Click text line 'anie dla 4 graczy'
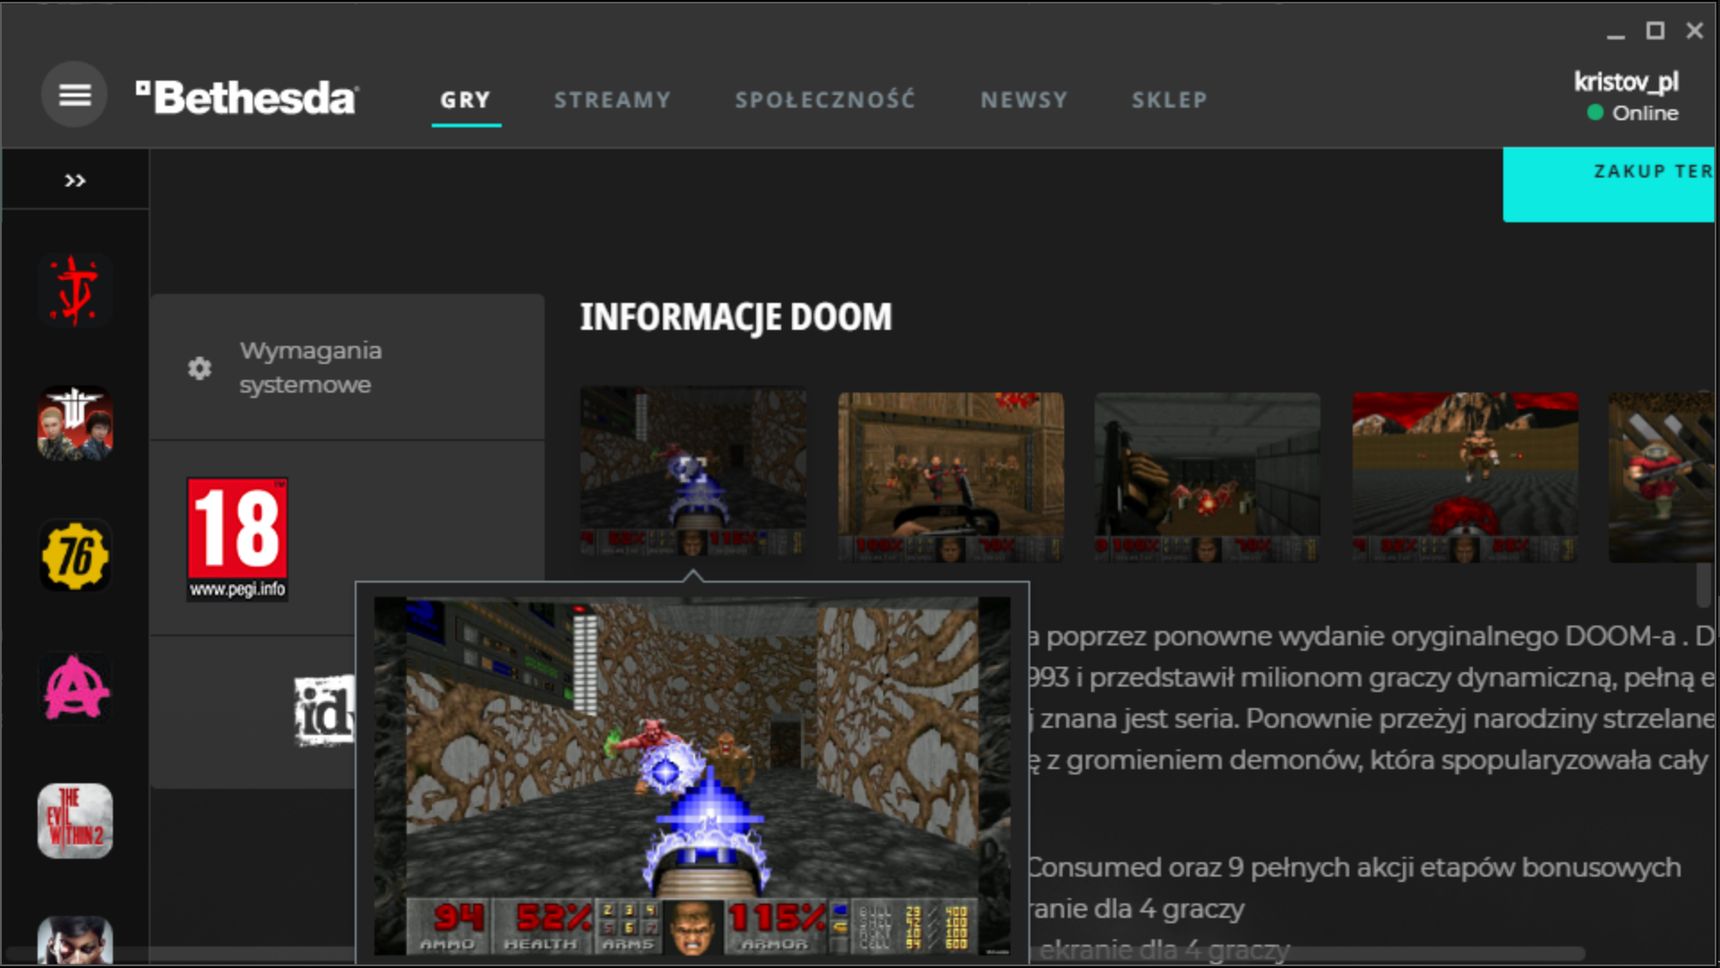The image size is (1720, 968). click(x=1137, y=909)
